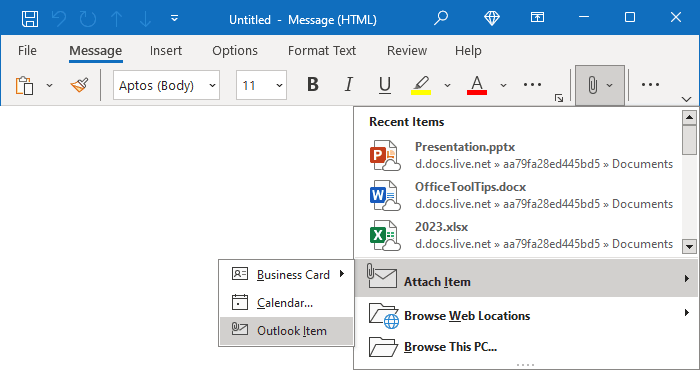Screen dimensions: 700x370
Task: Click the recent items scroll down arrow
Action: point(689,246)
